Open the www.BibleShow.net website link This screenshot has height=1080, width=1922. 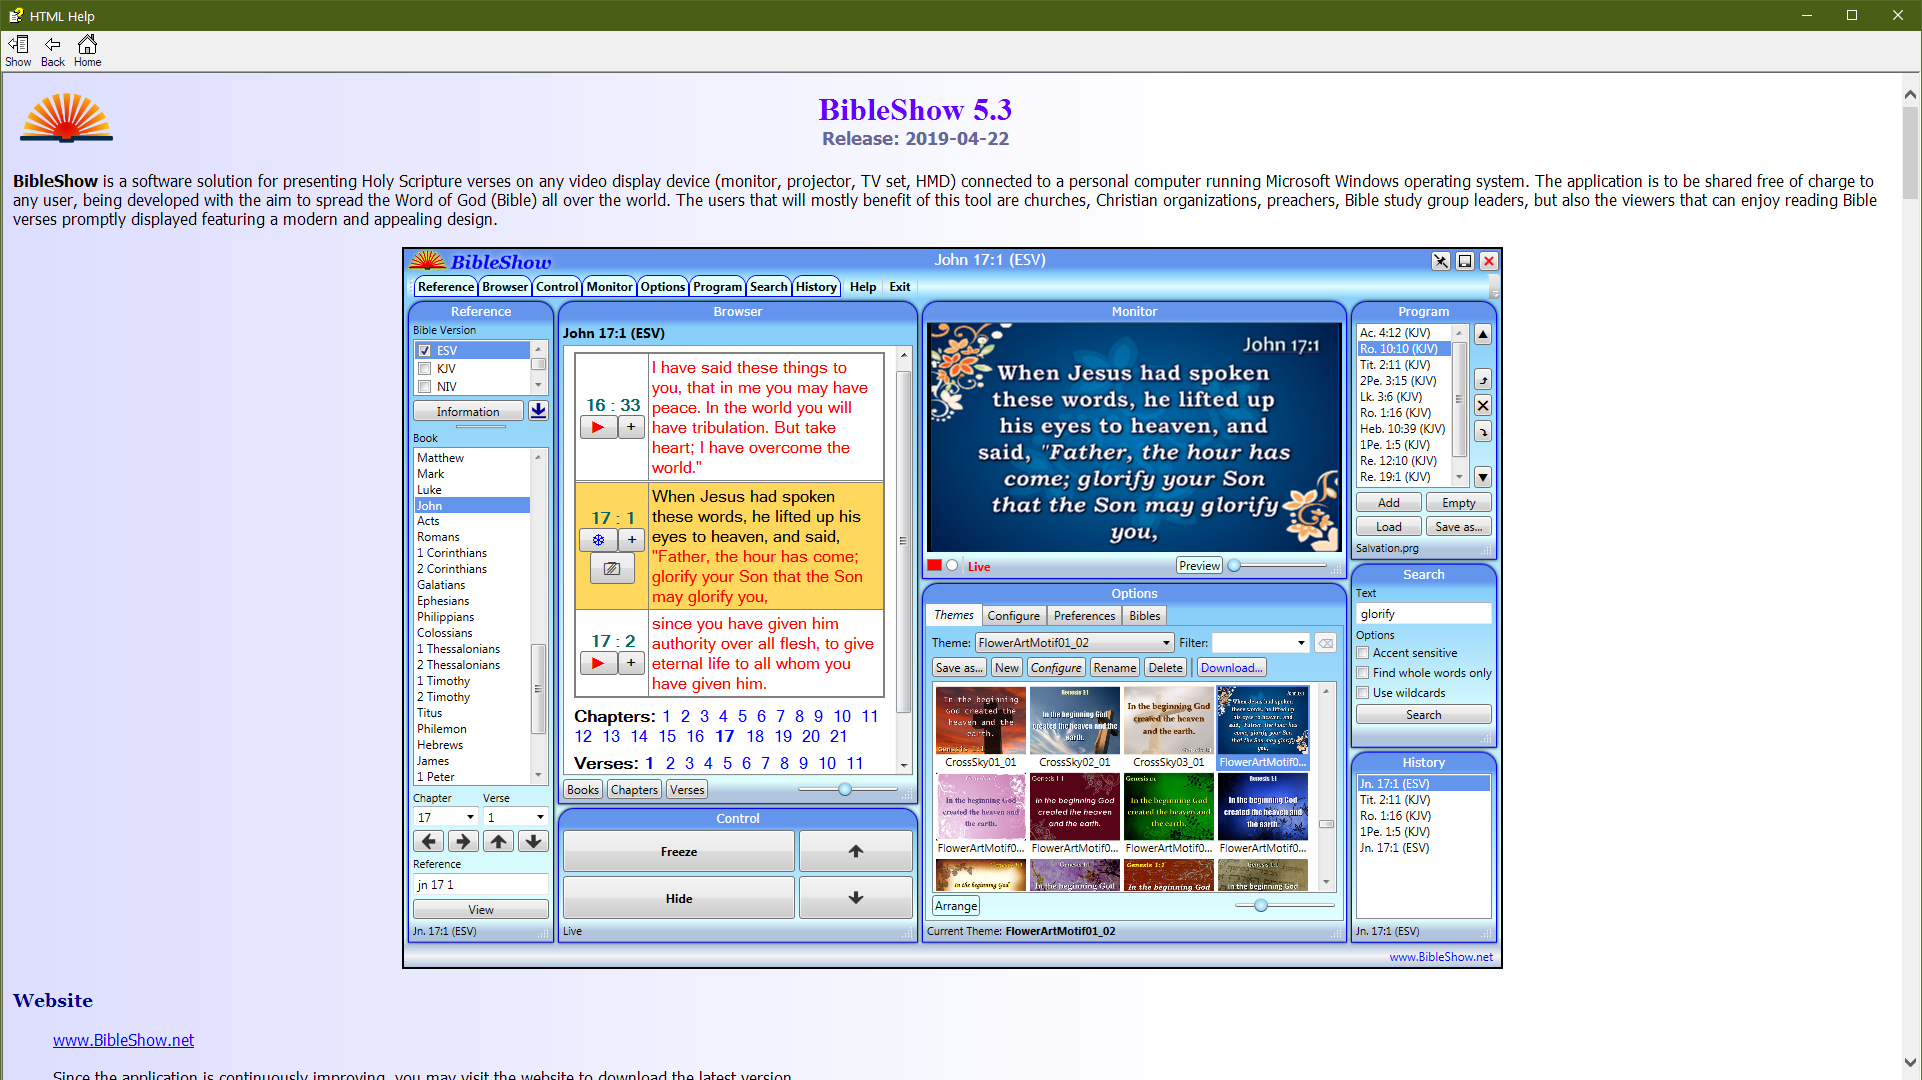pyautogui.click(x=123, y=1040)
